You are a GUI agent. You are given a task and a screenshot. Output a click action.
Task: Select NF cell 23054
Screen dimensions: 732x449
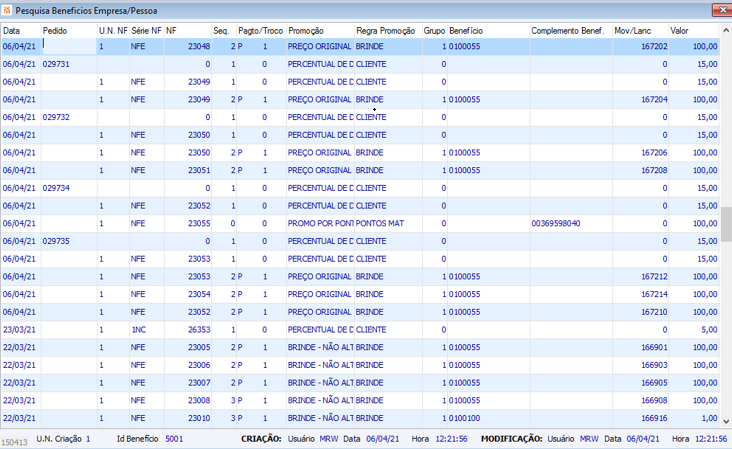[188, 295]
